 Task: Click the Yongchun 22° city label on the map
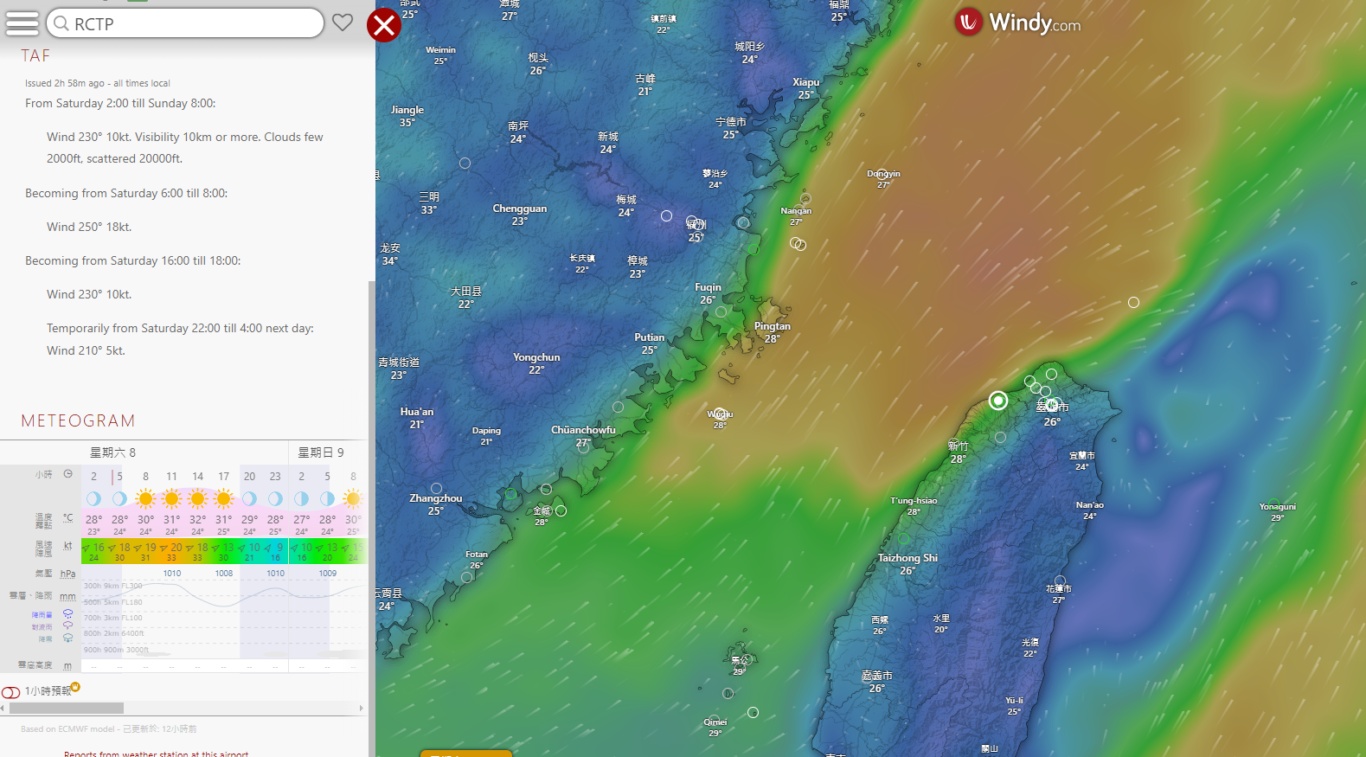[537, 363]
